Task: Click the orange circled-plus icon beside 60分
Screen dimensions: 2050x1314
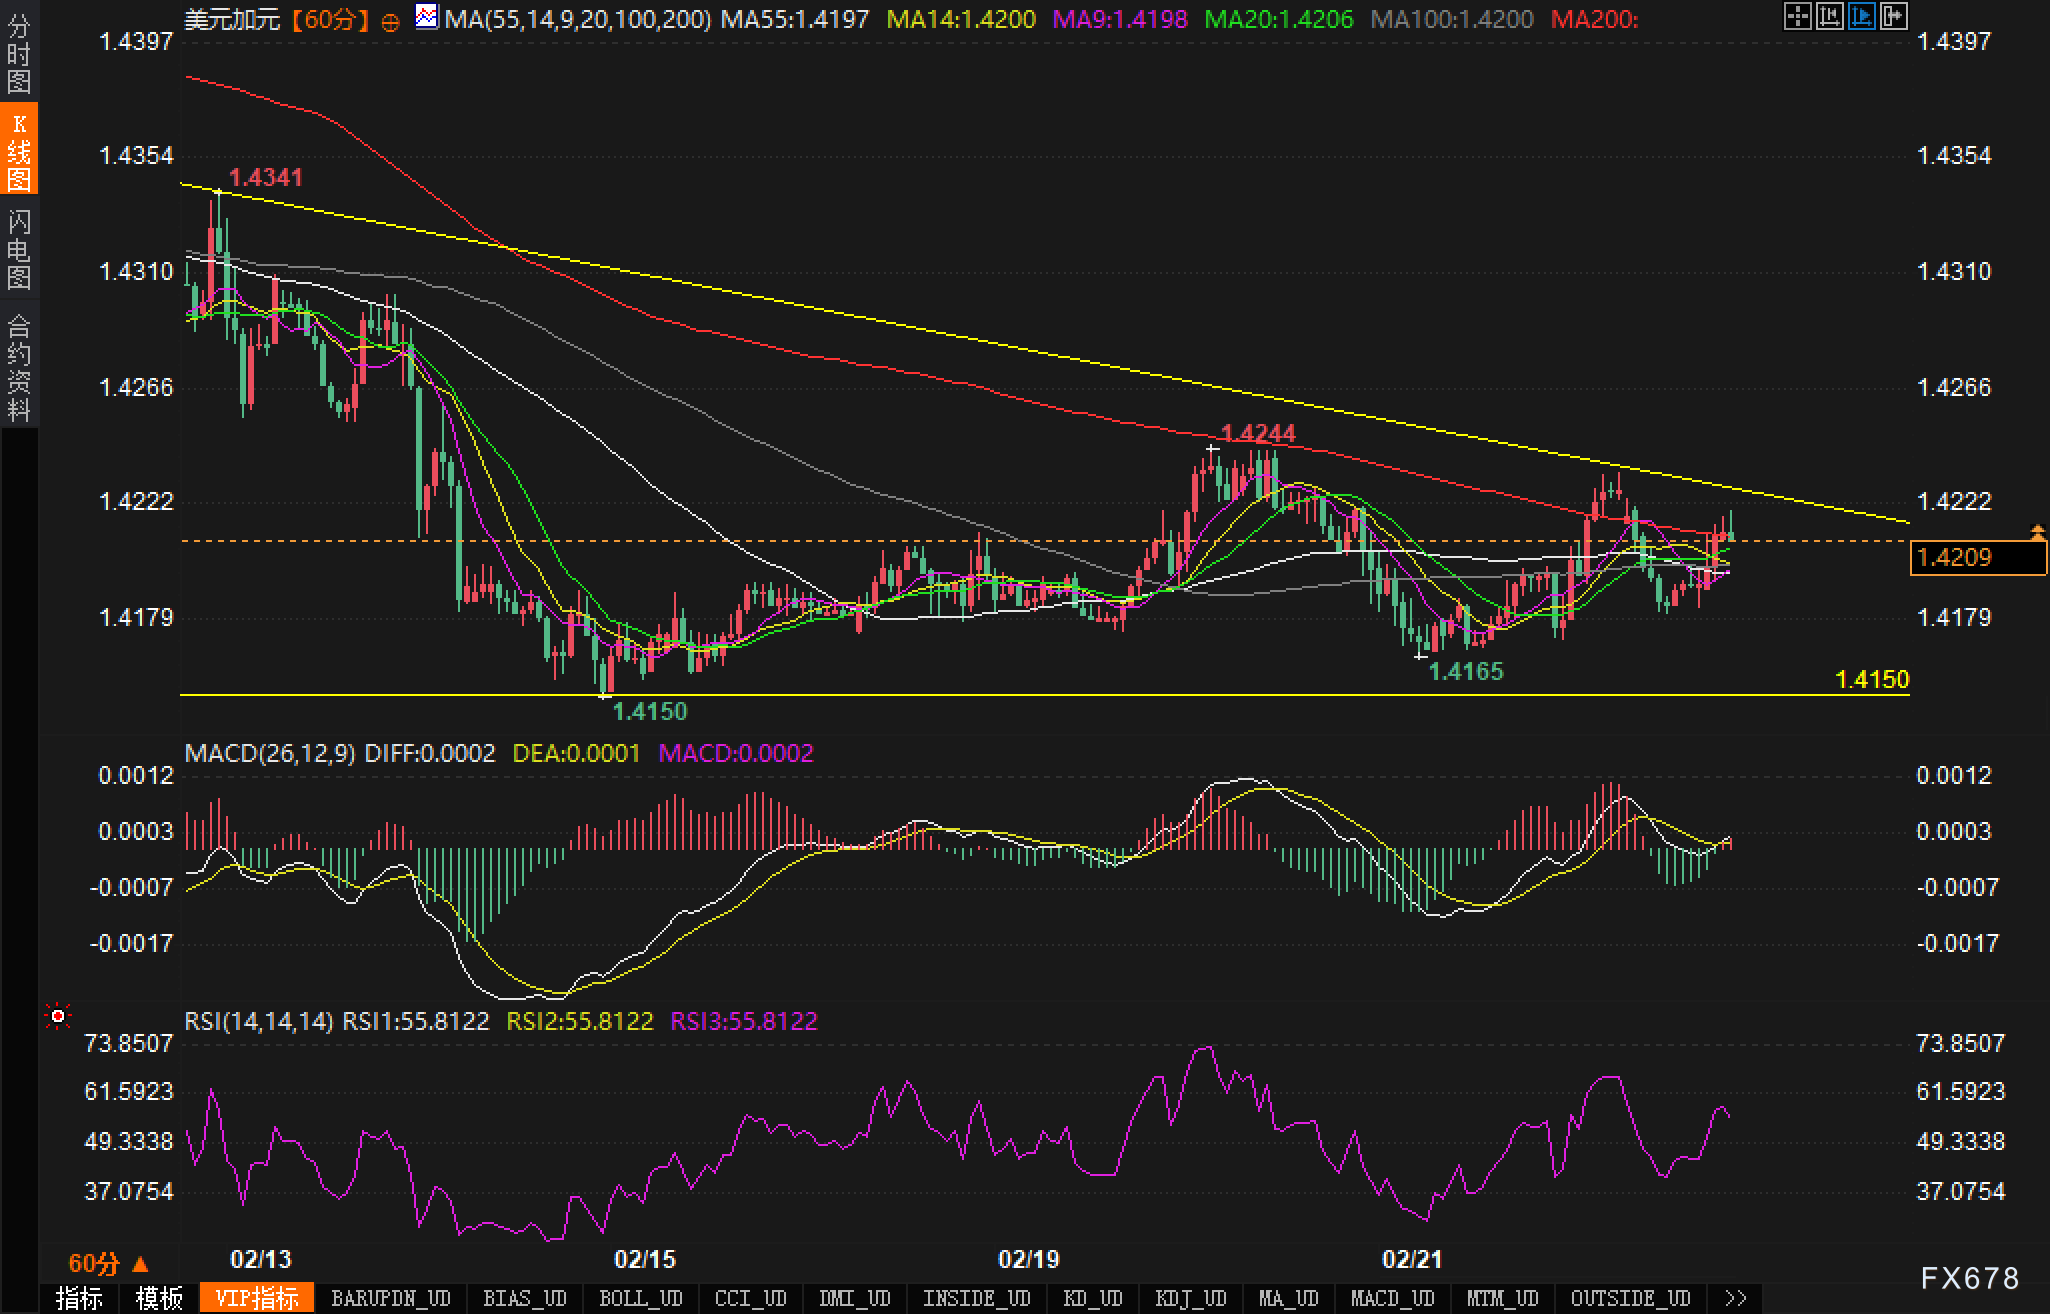Action: pos(390,21)
